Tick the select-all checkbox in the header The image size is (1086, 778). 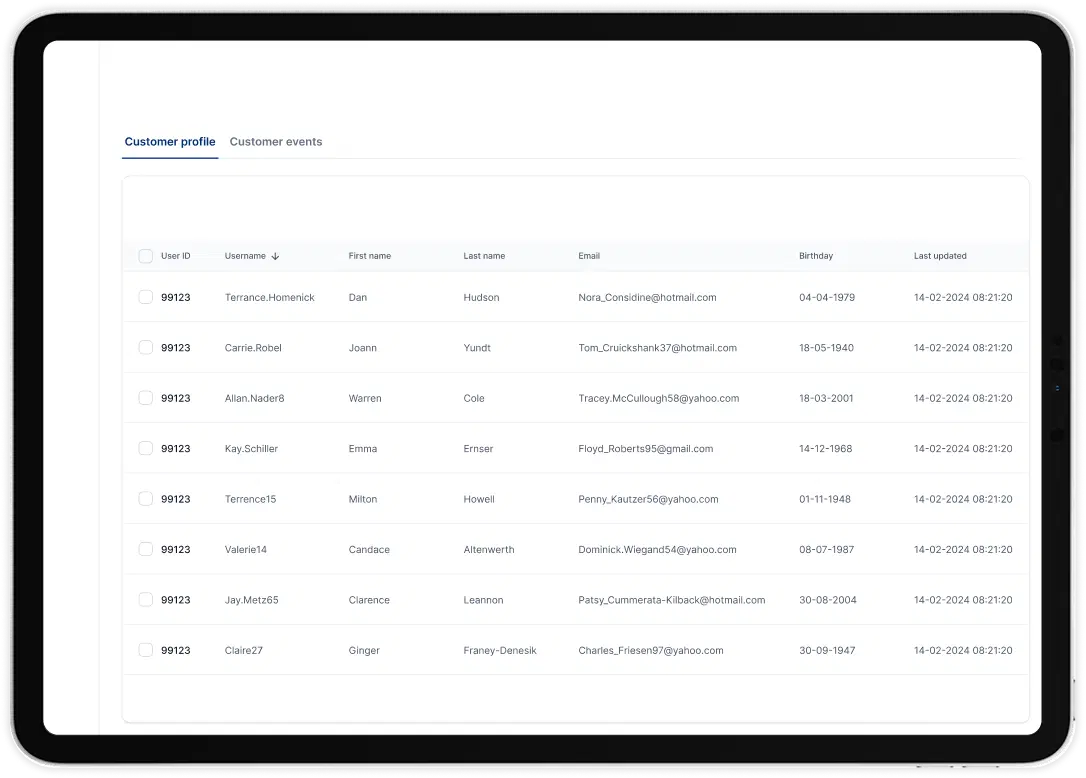(x=145, y=256)
